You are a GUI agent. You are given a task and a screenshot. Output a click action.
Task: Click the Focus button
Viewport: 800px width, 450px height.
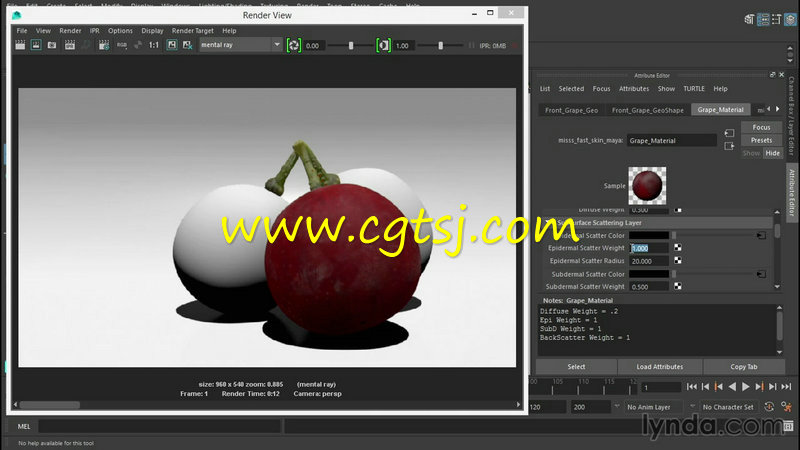(761, 127)
